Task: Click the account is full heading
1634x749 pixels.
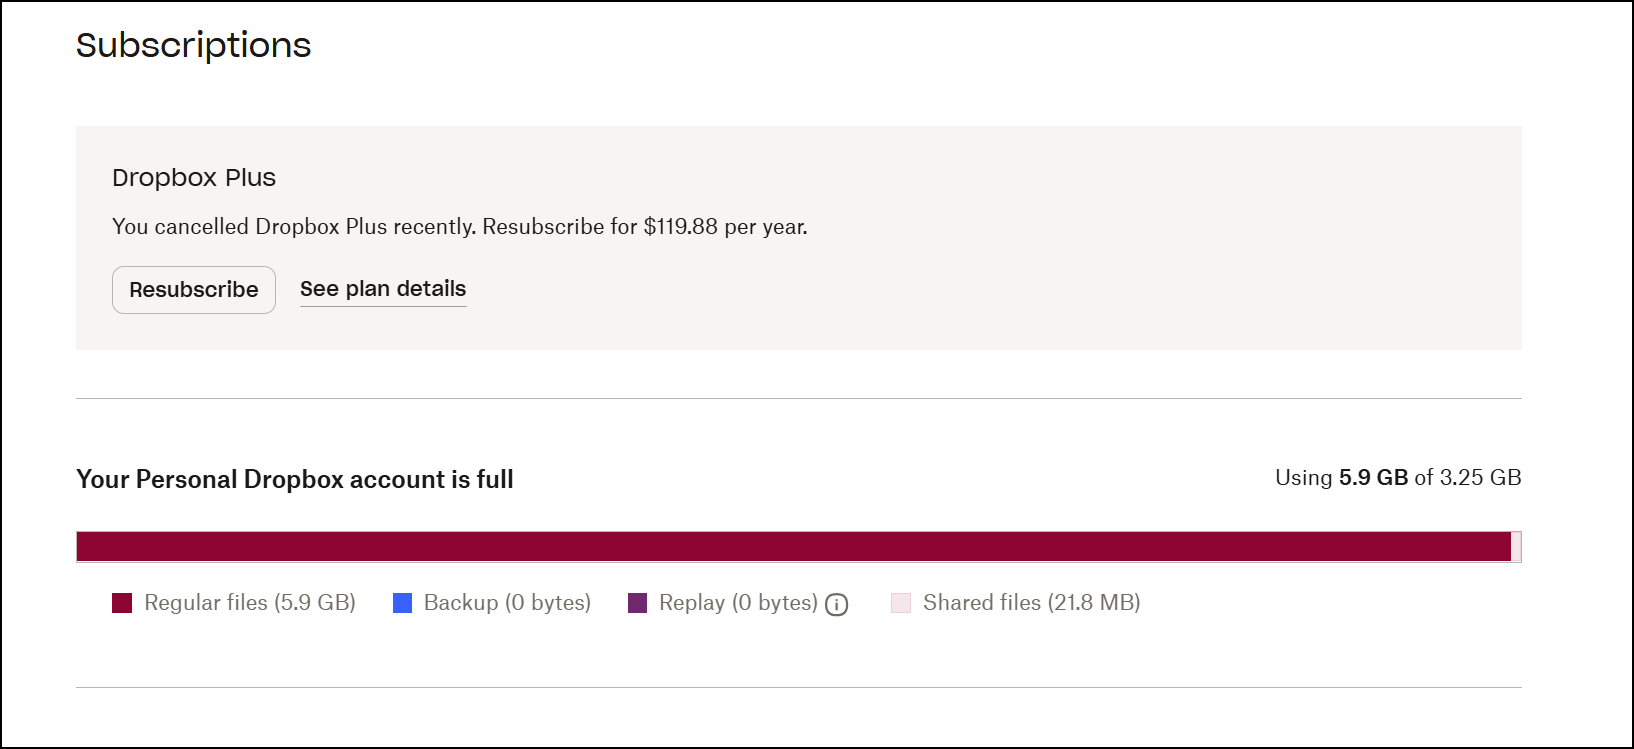Action: click(x=295, y=480)
